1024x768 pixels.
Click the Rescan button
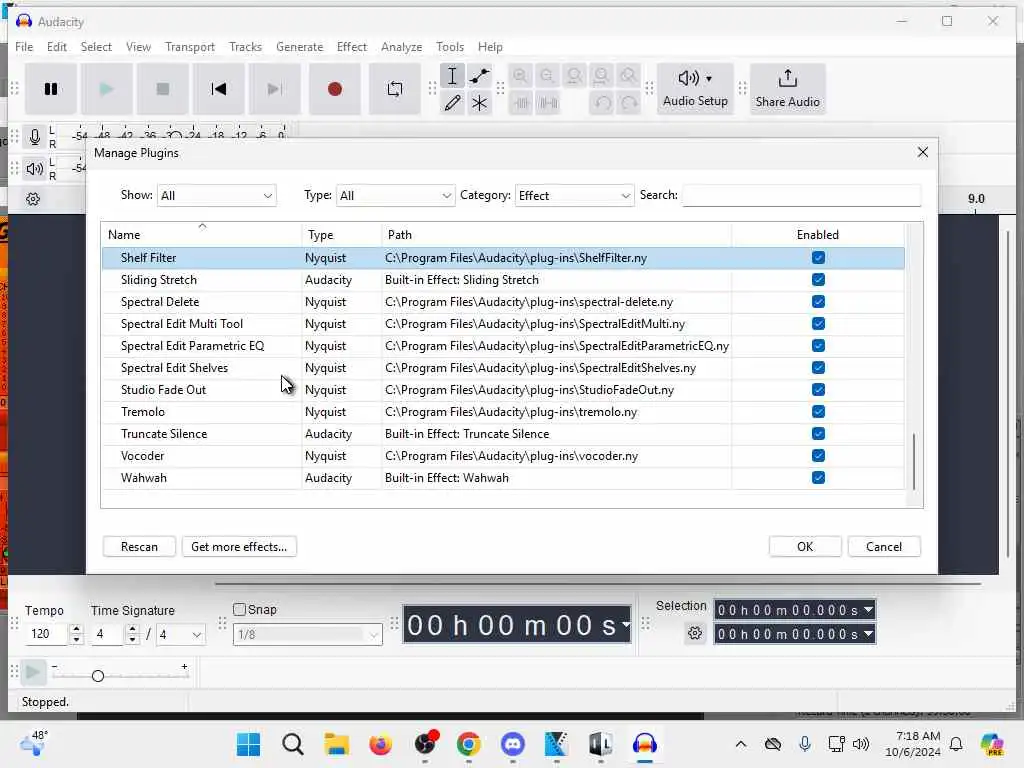139,547
